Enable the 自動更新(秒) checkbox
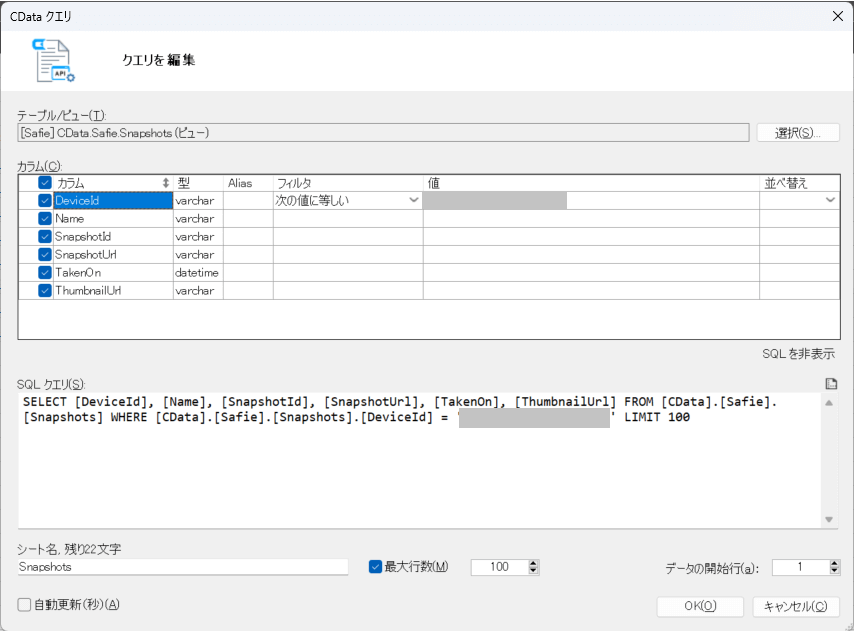 (x=24, y=605)
